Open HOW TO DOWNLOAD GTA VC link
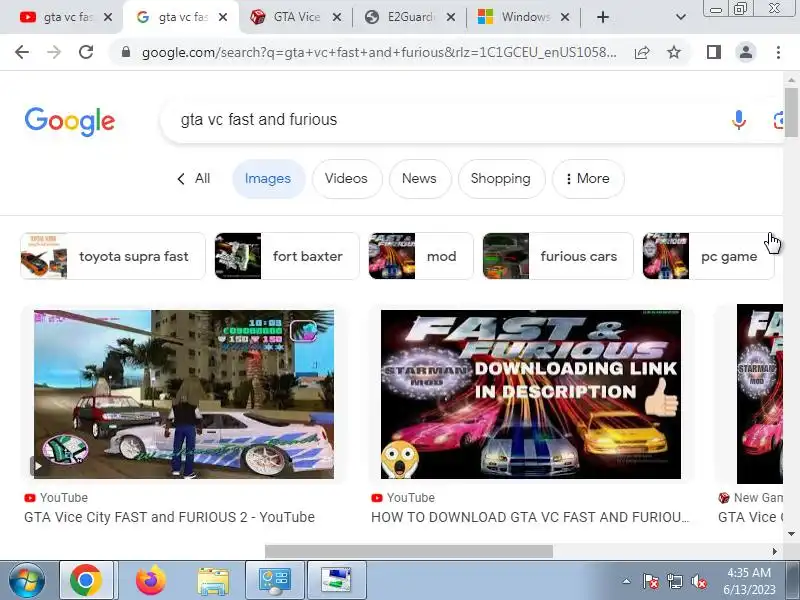Screen dimensions: 800x600 coord(530,517)
